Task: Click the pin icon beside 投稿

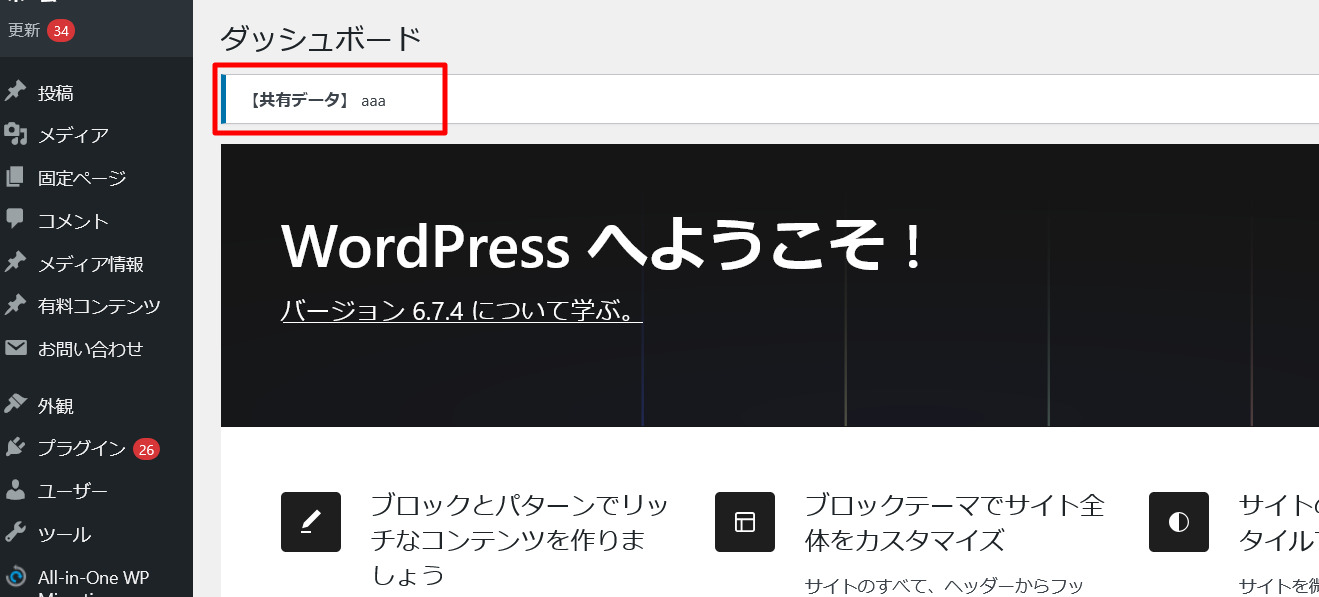Action: [x=15, y=93]
